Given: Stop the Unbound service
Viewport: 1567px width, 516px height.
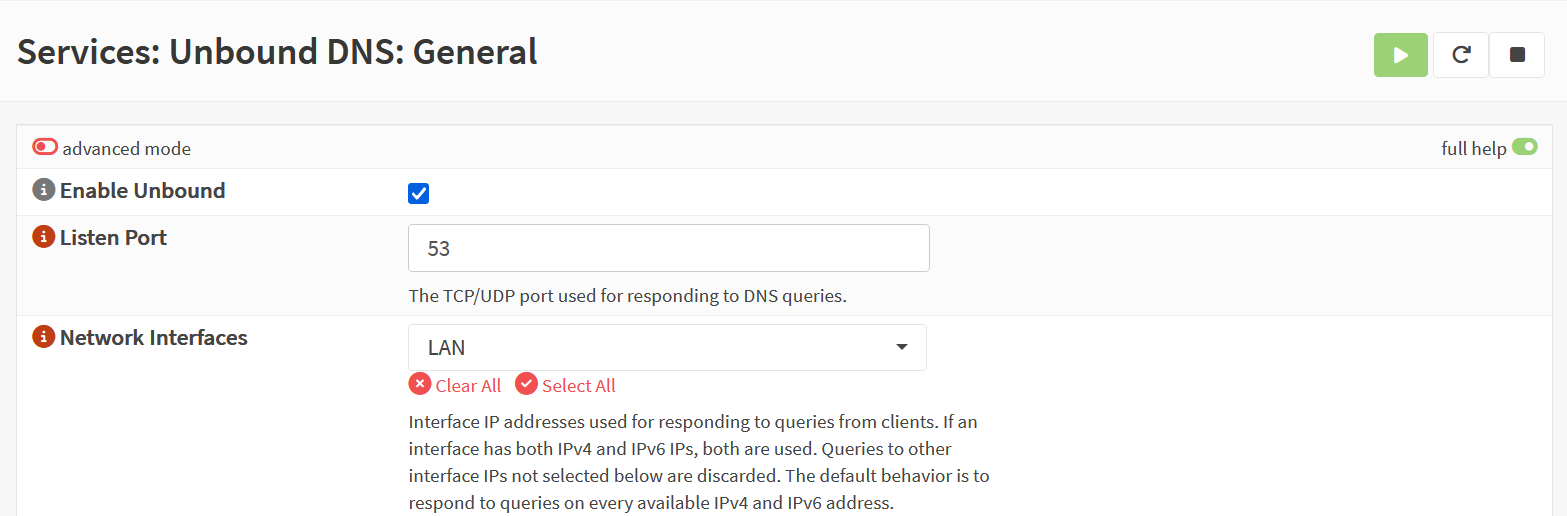Looking at the screenshot, I should click(x=1517, y=55).
